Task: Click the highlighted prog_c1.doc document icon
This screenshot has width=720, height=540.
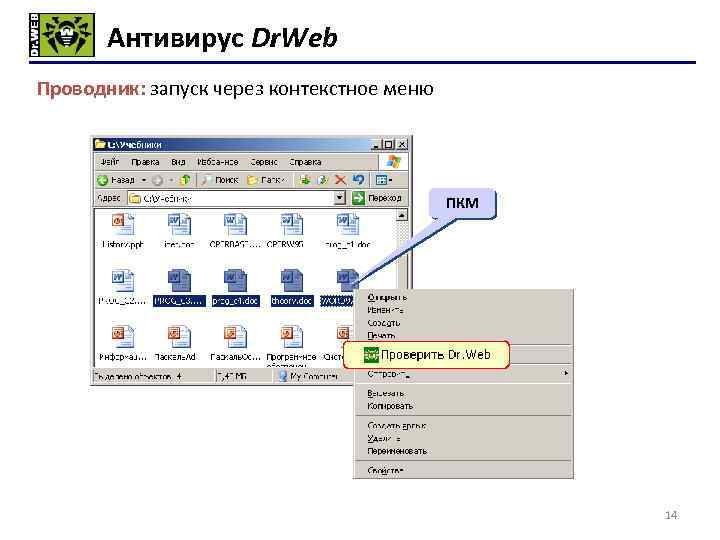Action: (235, 281)
